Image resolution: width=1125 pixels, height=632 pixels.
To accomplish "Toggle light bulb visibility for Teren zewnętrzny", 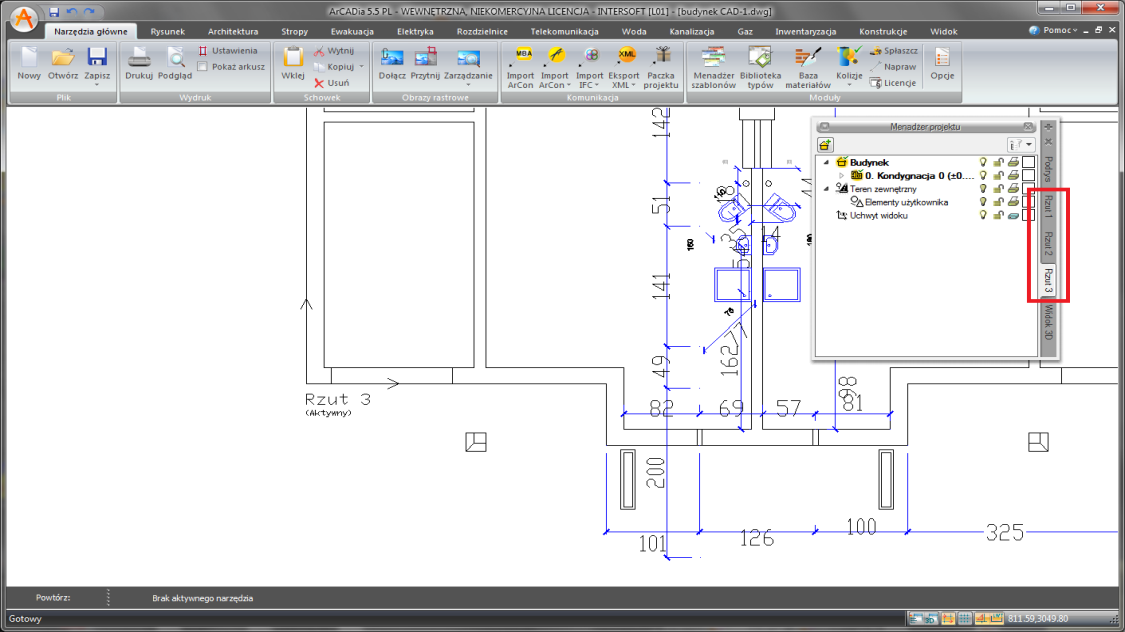I will point(983,189).
